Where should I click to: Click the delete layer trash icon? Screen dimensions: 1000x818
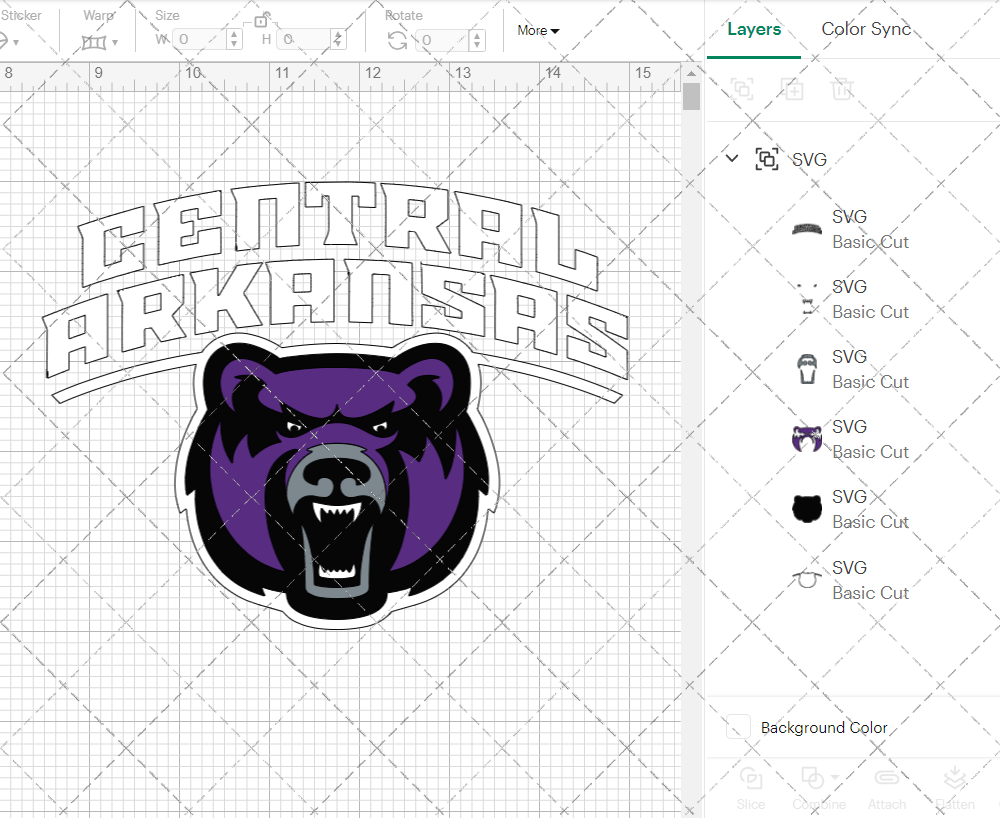click(x=843, y=89)
